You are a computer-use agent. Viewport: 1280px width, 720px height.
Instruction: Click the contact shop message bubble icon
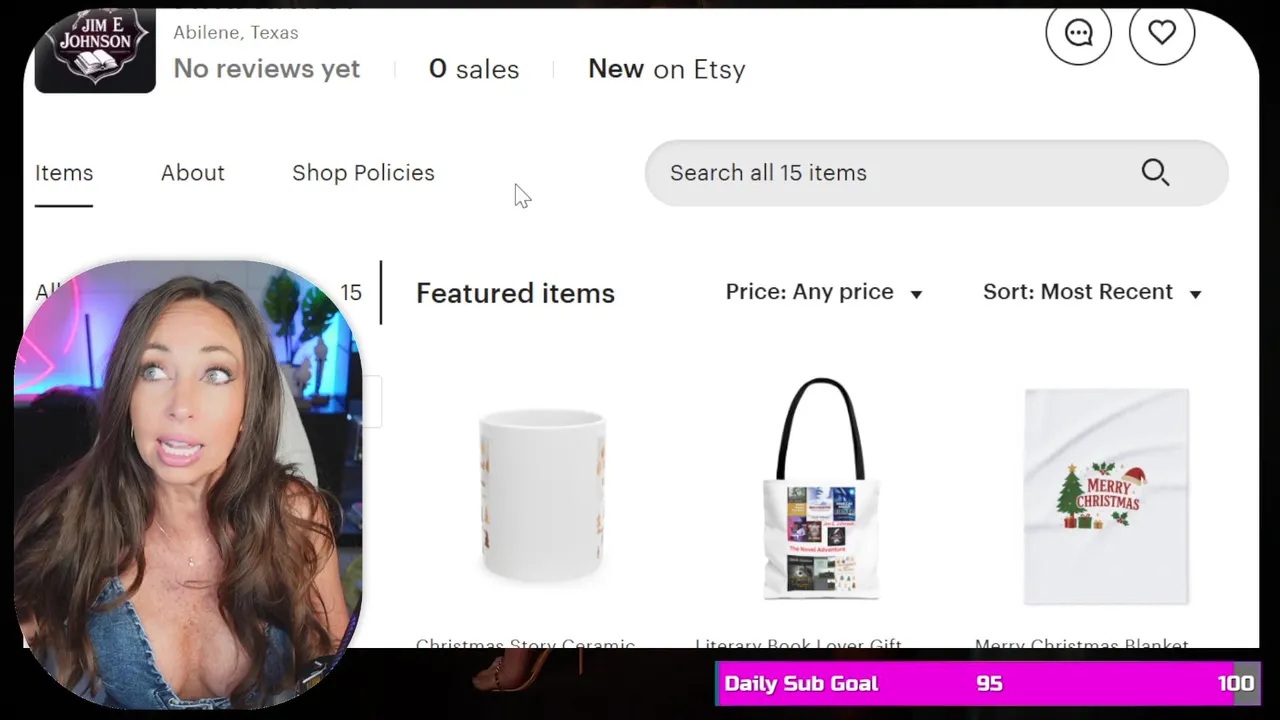1078,33
